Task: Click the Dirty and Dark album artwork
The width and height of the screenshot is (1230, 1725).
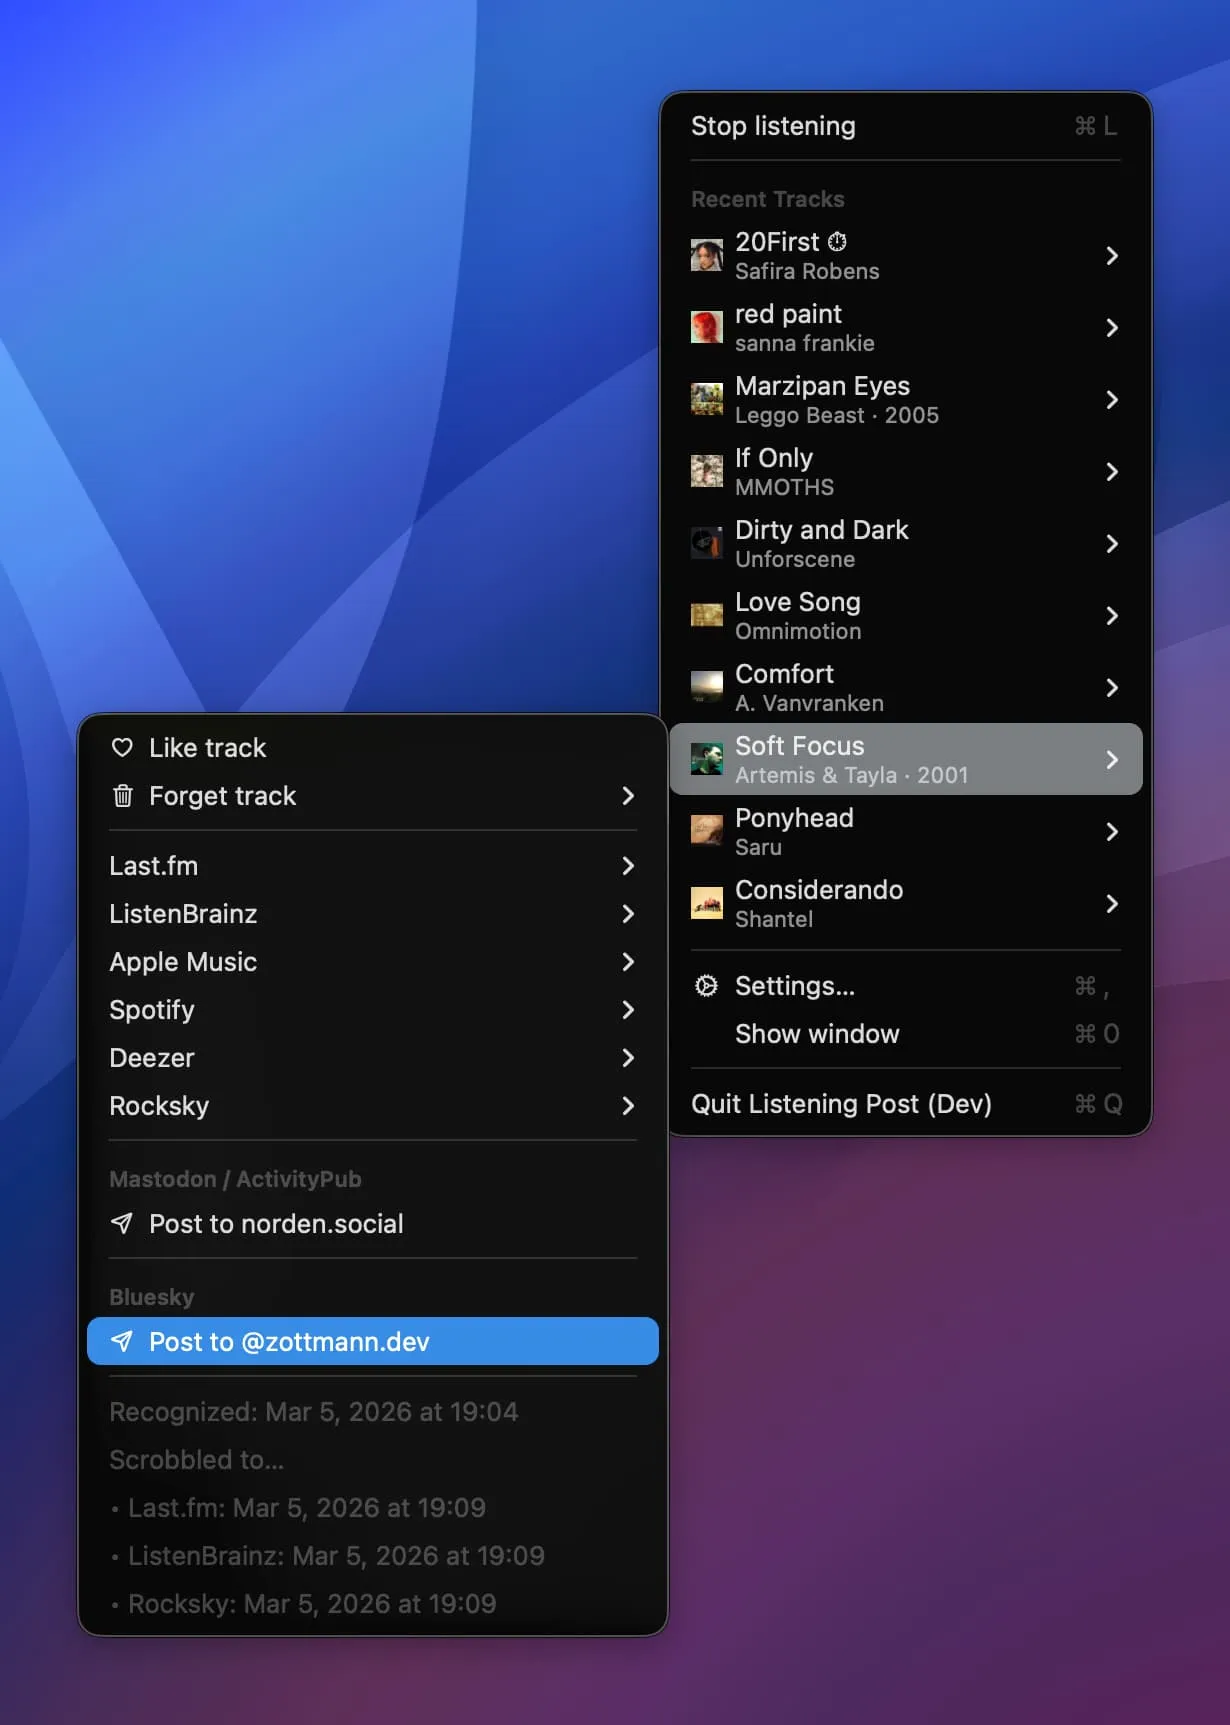Action: 707,544
